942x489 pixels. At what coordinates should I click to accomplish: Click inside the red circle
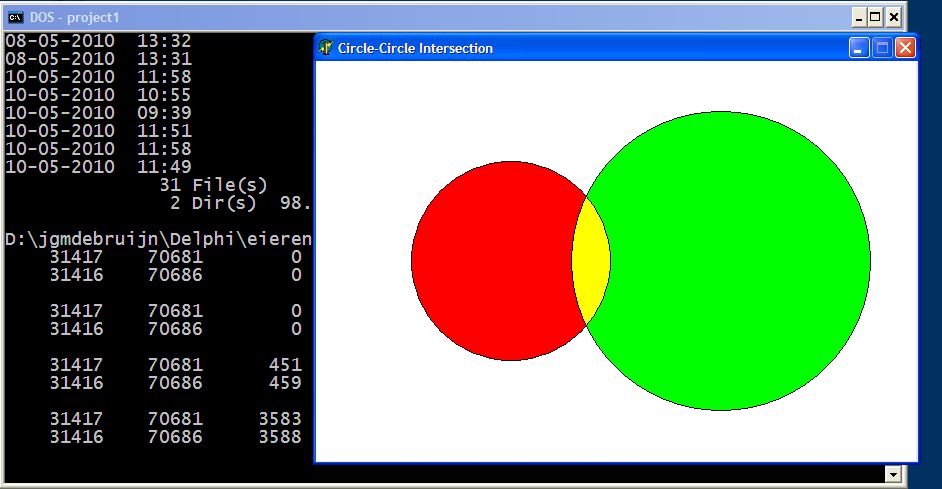(x=490, y=260)
